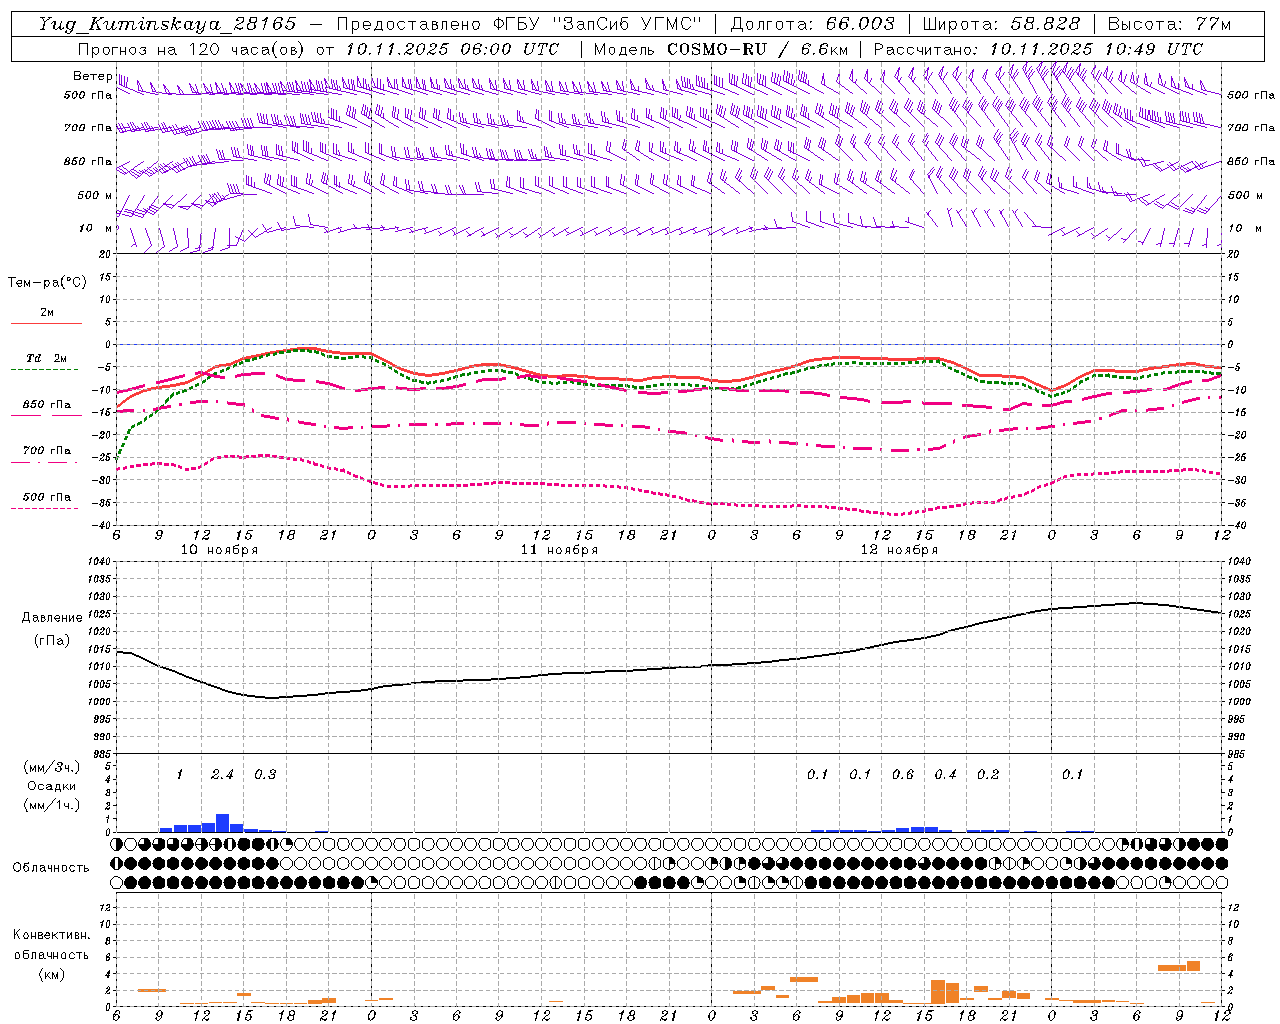Select the COSMO-RU model label in header
Viewport: 1280px width, 1024px height.
709,49
